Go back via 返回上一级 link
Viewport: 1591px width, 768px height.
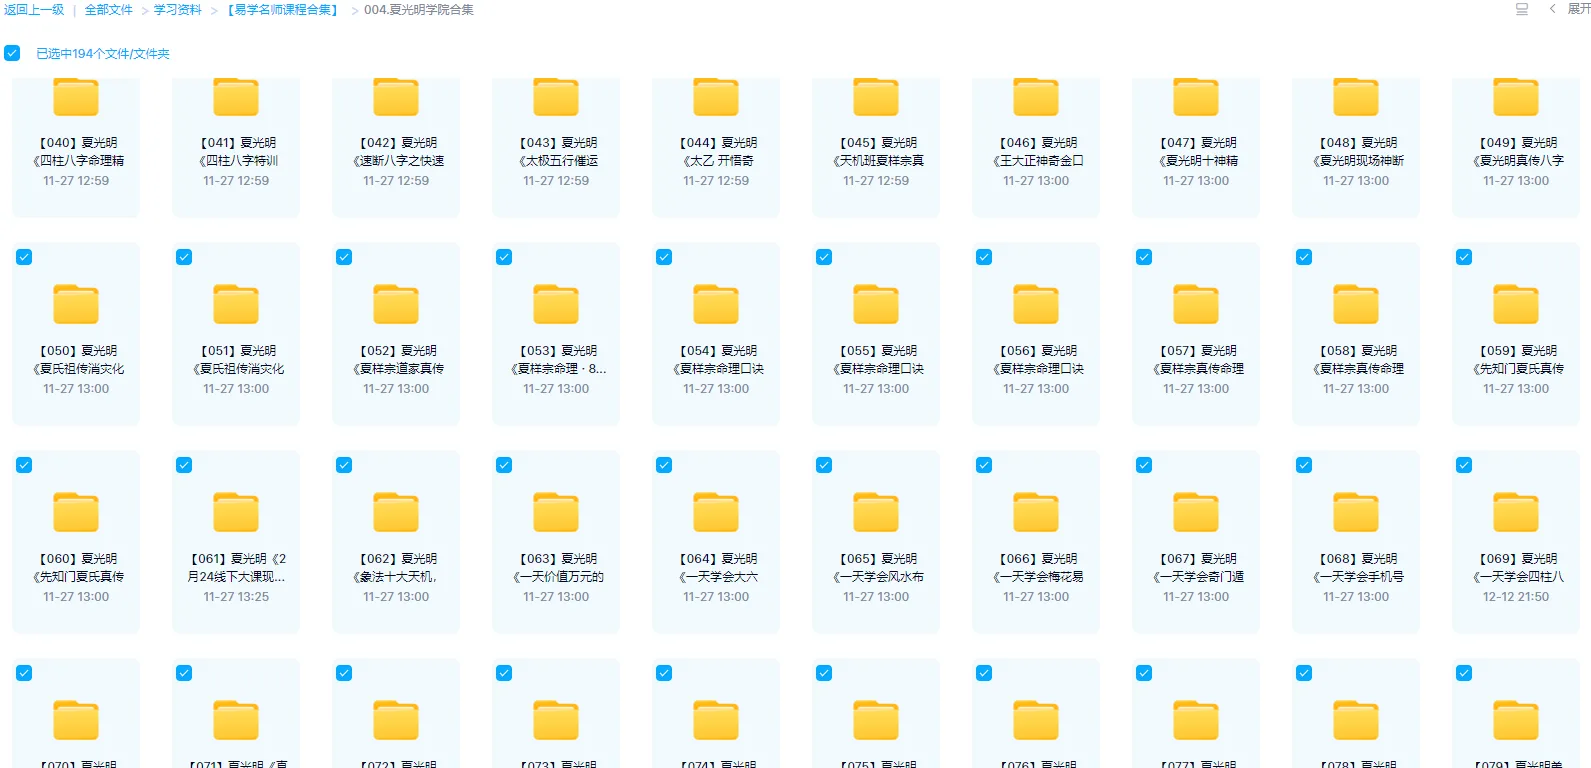coord(34,10)
